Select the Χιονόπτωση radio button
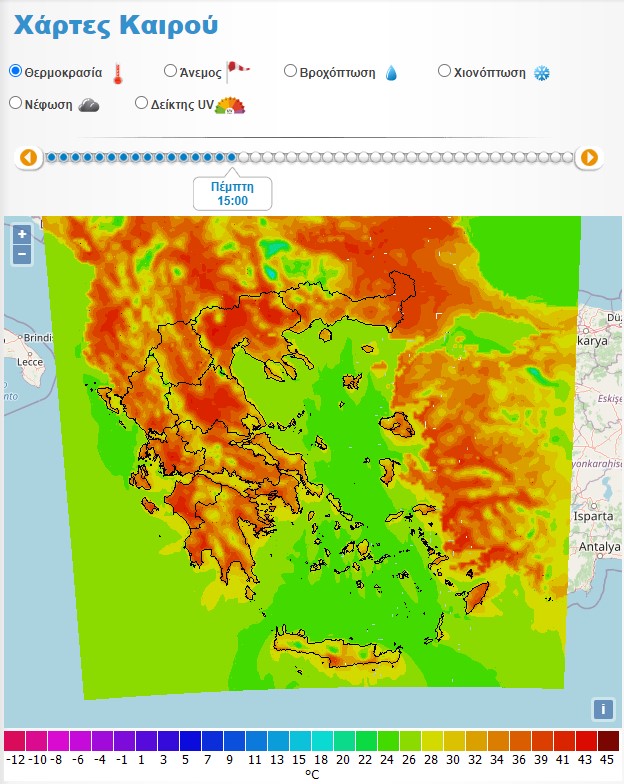Image resolution: width=624 pixels, height=784 pixels. click(445, 71)
